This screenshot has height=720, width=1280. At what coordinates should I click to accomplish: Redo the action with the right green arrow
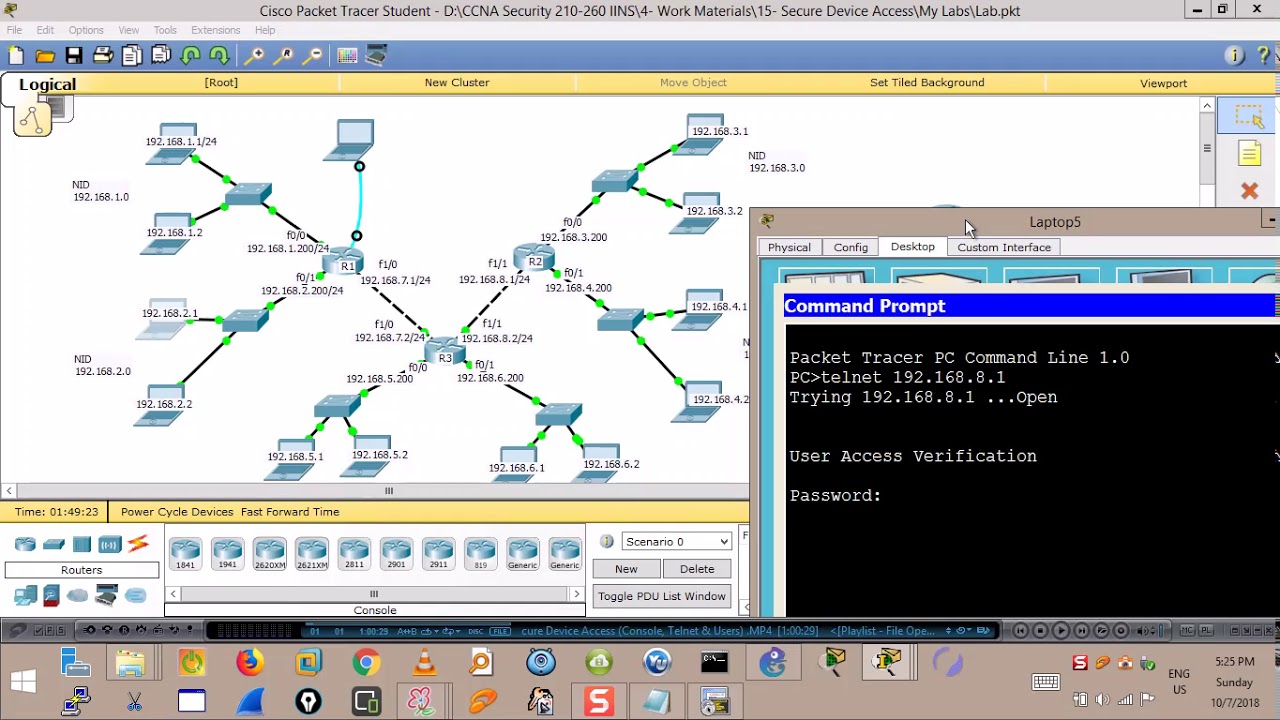(219, 56)
